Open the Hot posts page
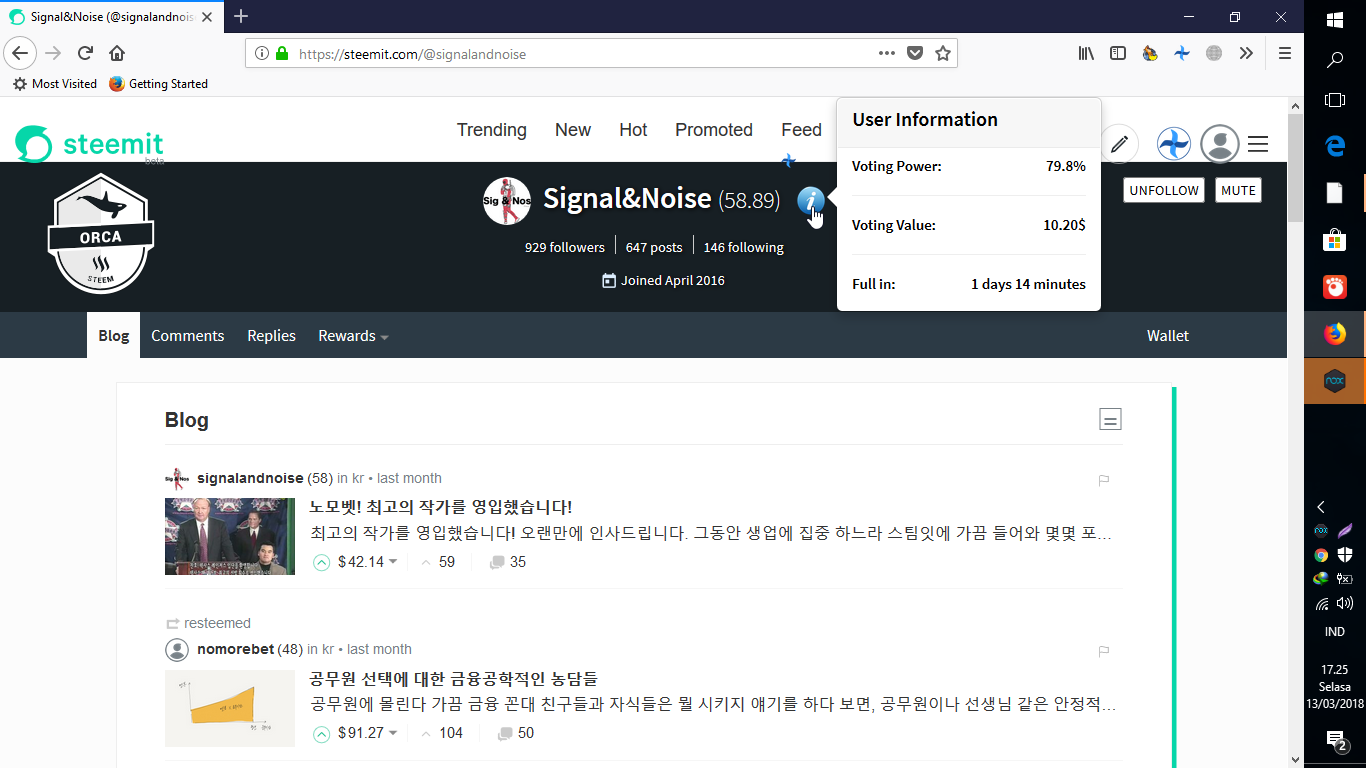Screen dimensions: 1366x768 coord(633,130)
